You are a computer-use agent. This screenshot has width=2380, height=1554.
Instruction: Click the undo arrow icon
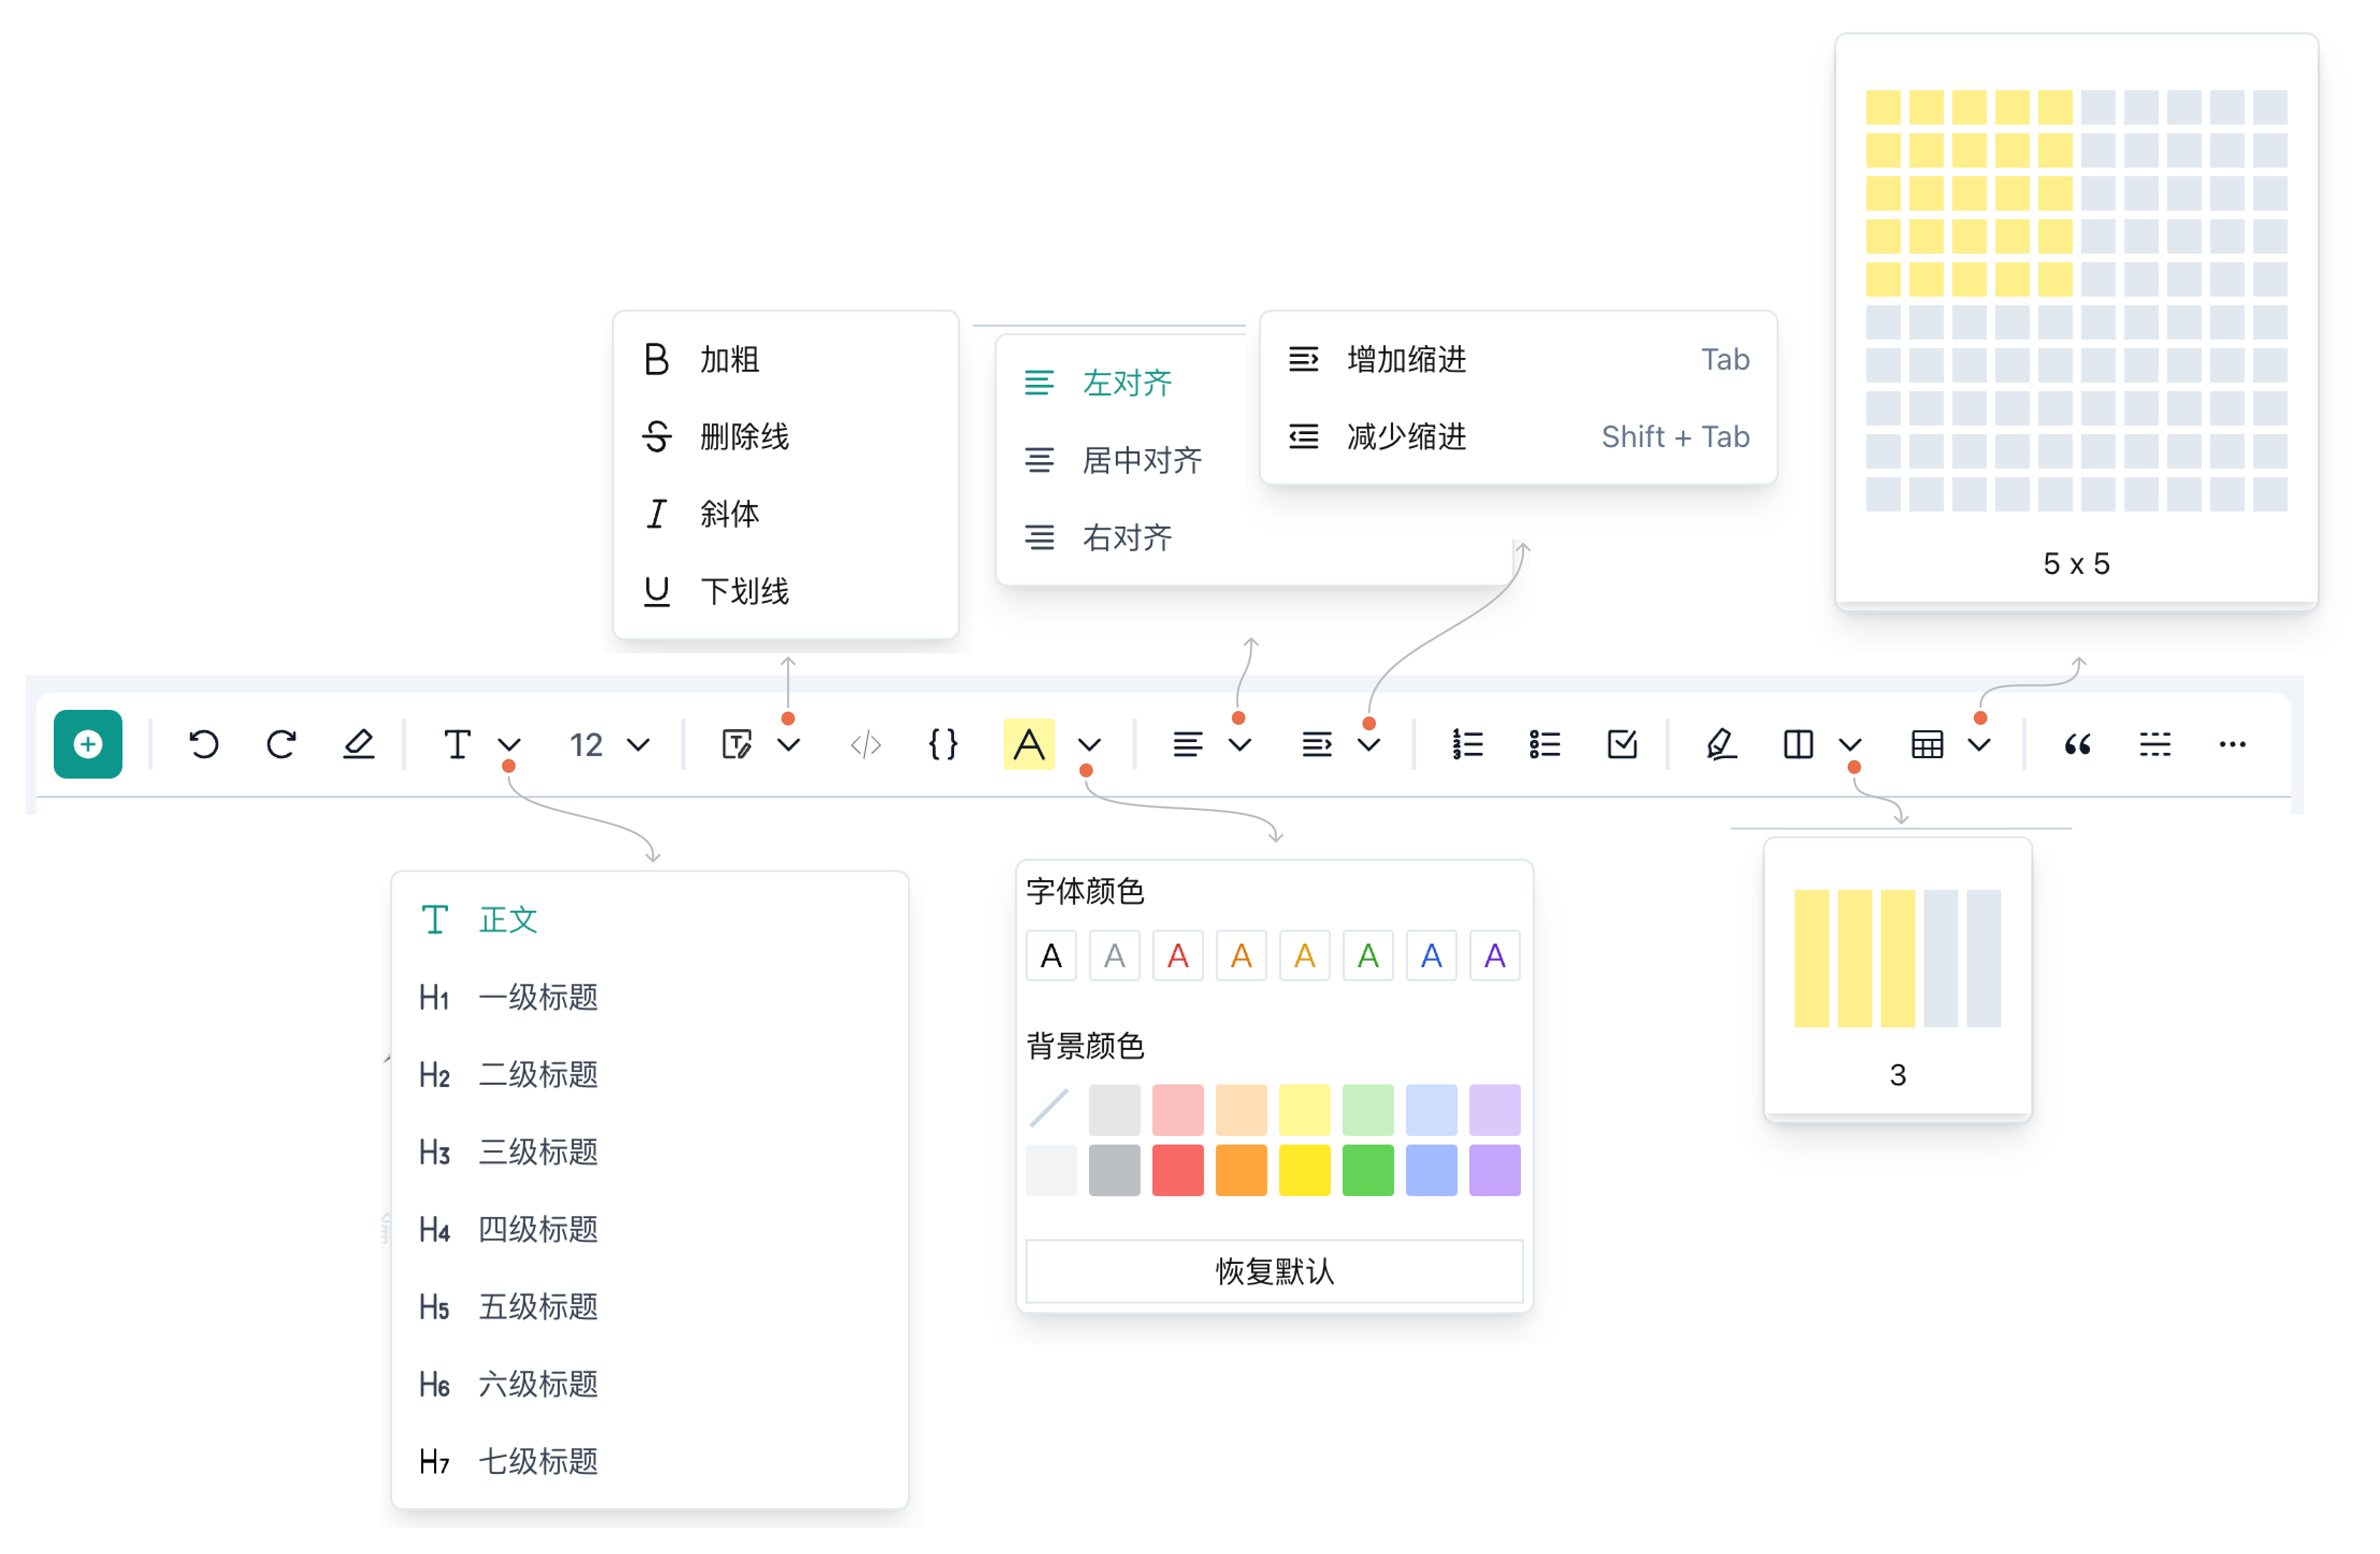pos(204,745)
